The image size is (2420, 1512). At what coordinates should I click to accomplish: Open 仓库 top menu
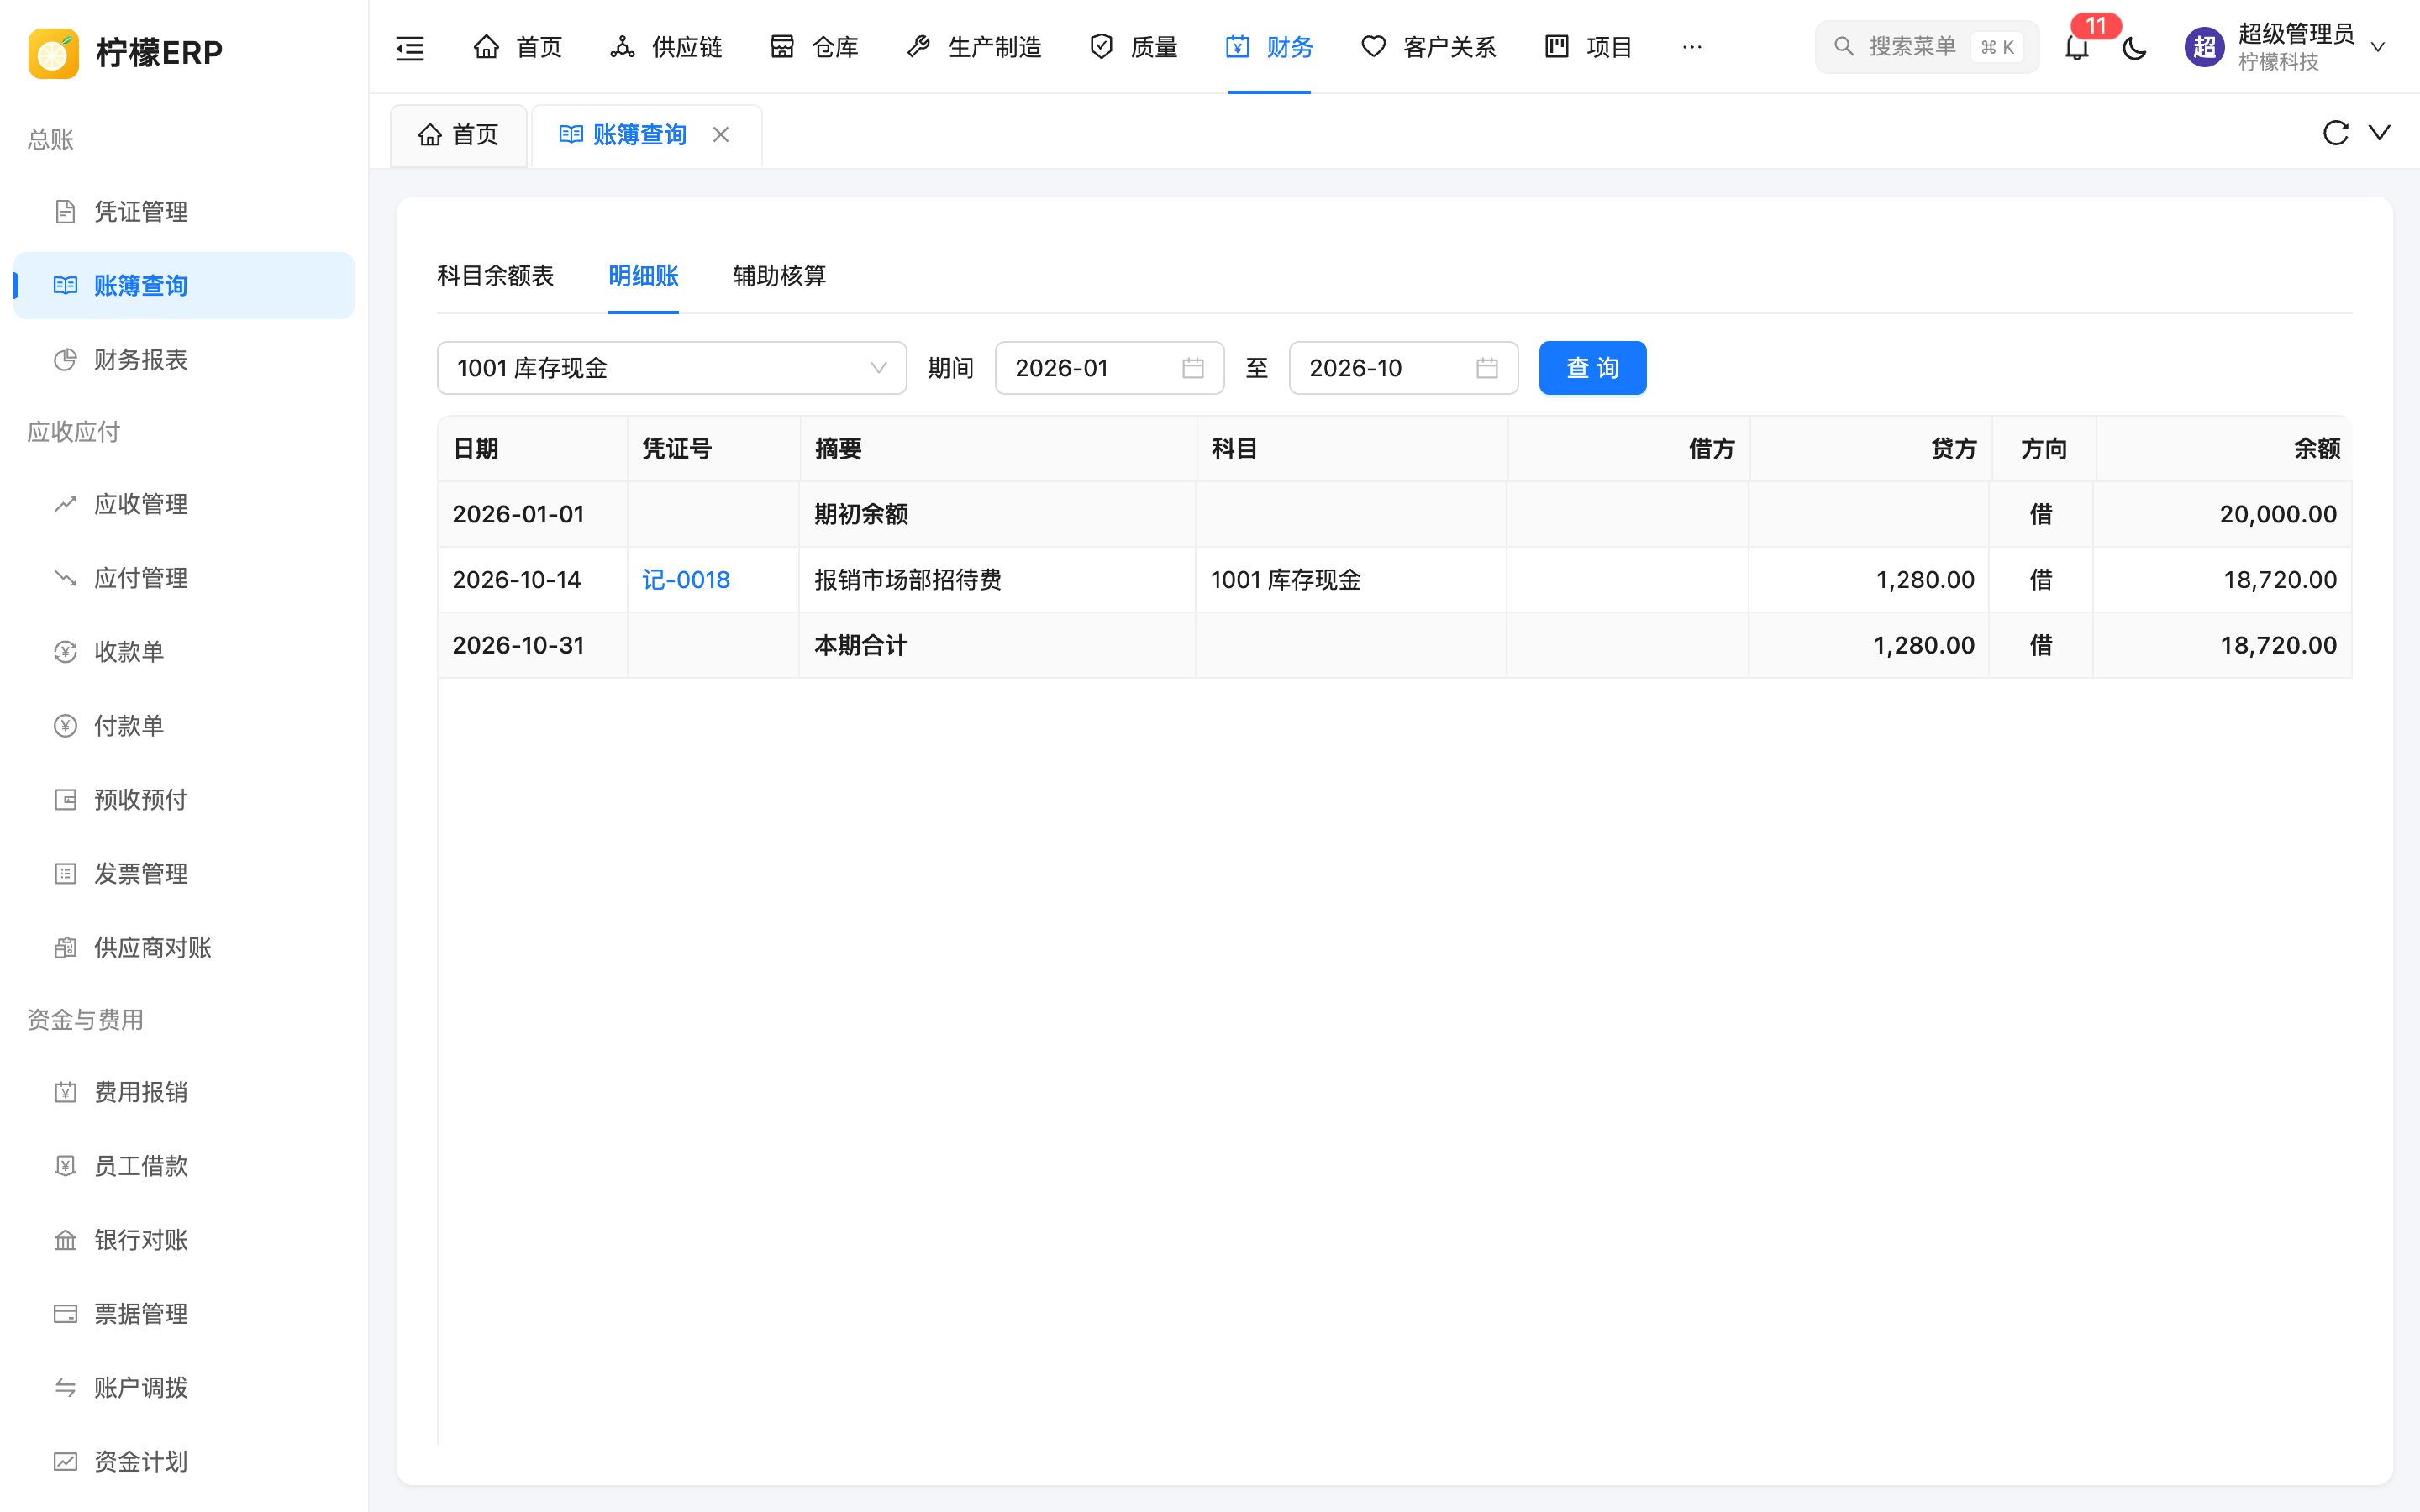coord(814,47)
